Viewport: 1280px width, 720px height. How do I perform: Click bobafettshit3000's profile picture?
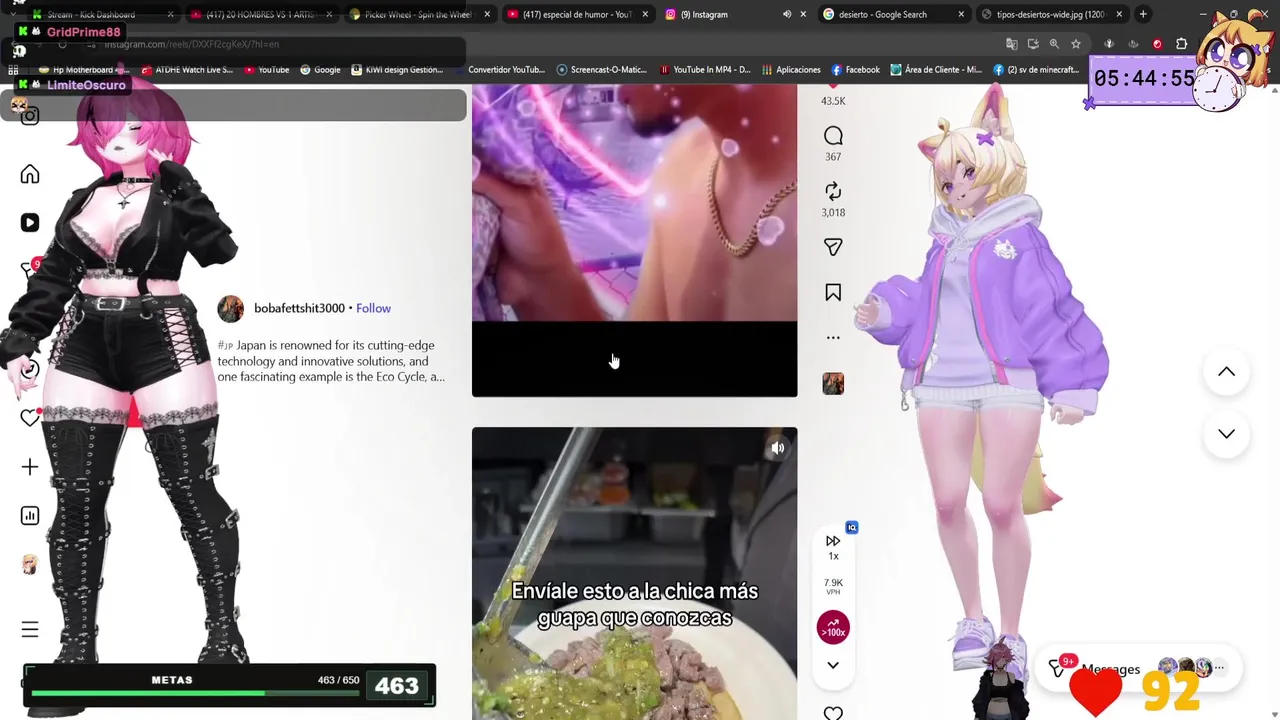pos(231,309)
